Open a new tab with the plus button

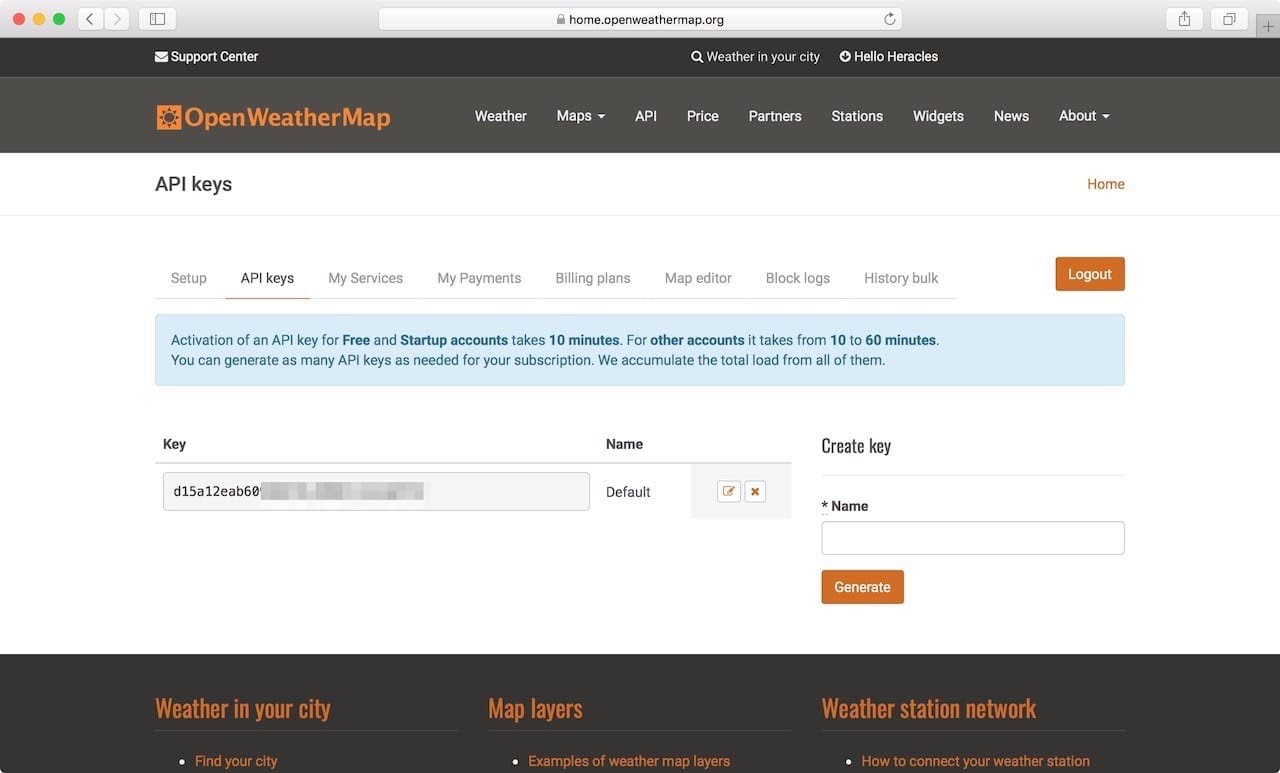(x=1268, y=27)
